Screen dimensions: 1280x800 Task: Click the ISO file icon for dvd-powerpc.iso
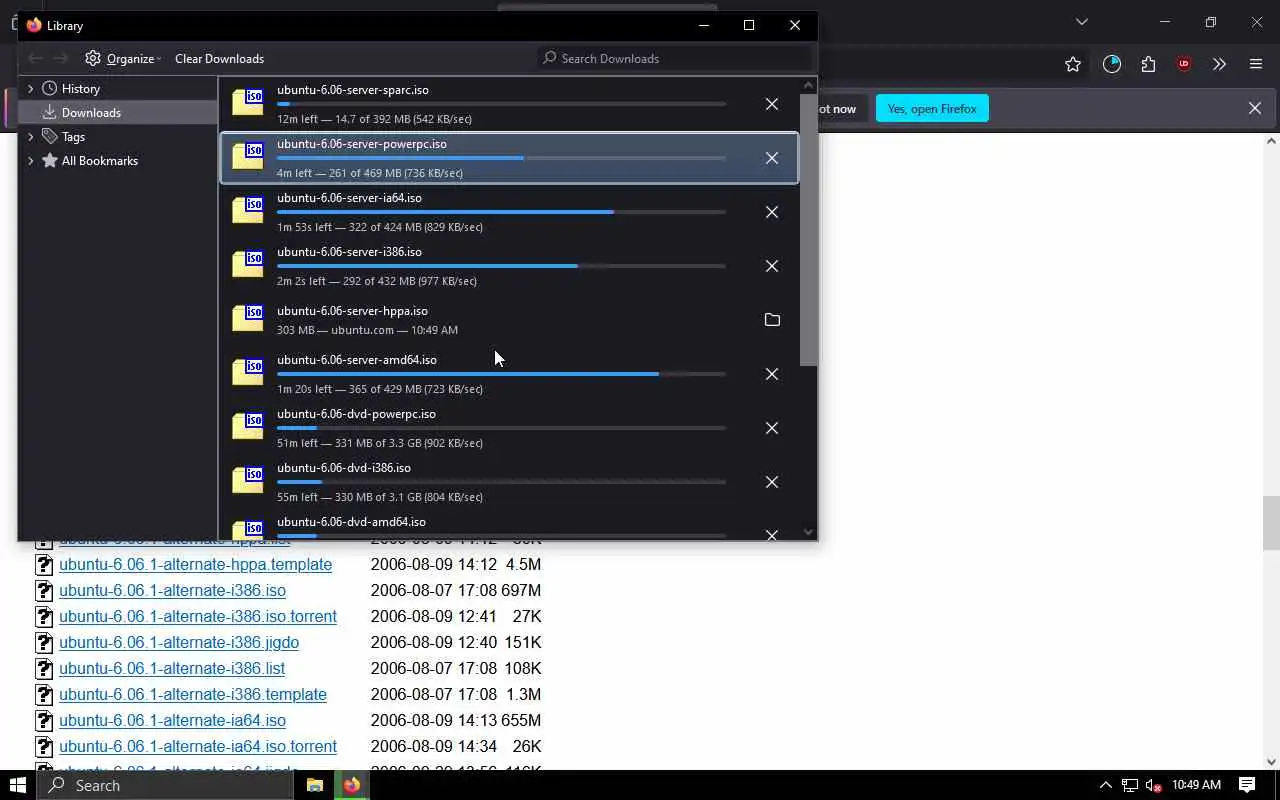pyautogui.click(x=248, y=426)
